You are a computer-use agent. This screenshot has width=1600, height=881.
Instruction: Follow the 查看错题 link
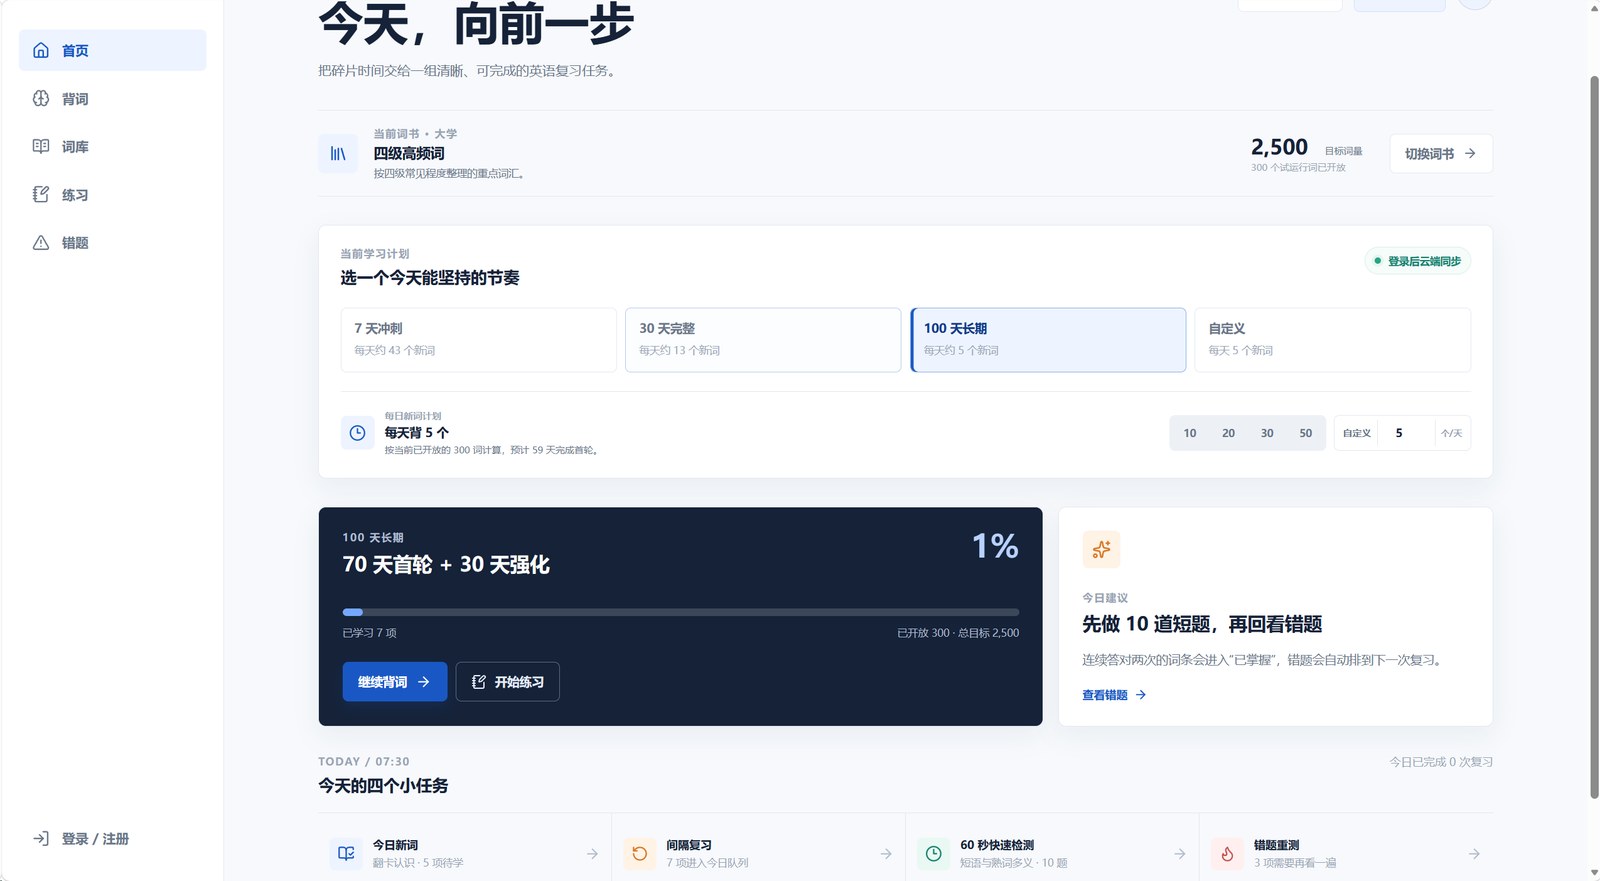(x=1114, y=695)
